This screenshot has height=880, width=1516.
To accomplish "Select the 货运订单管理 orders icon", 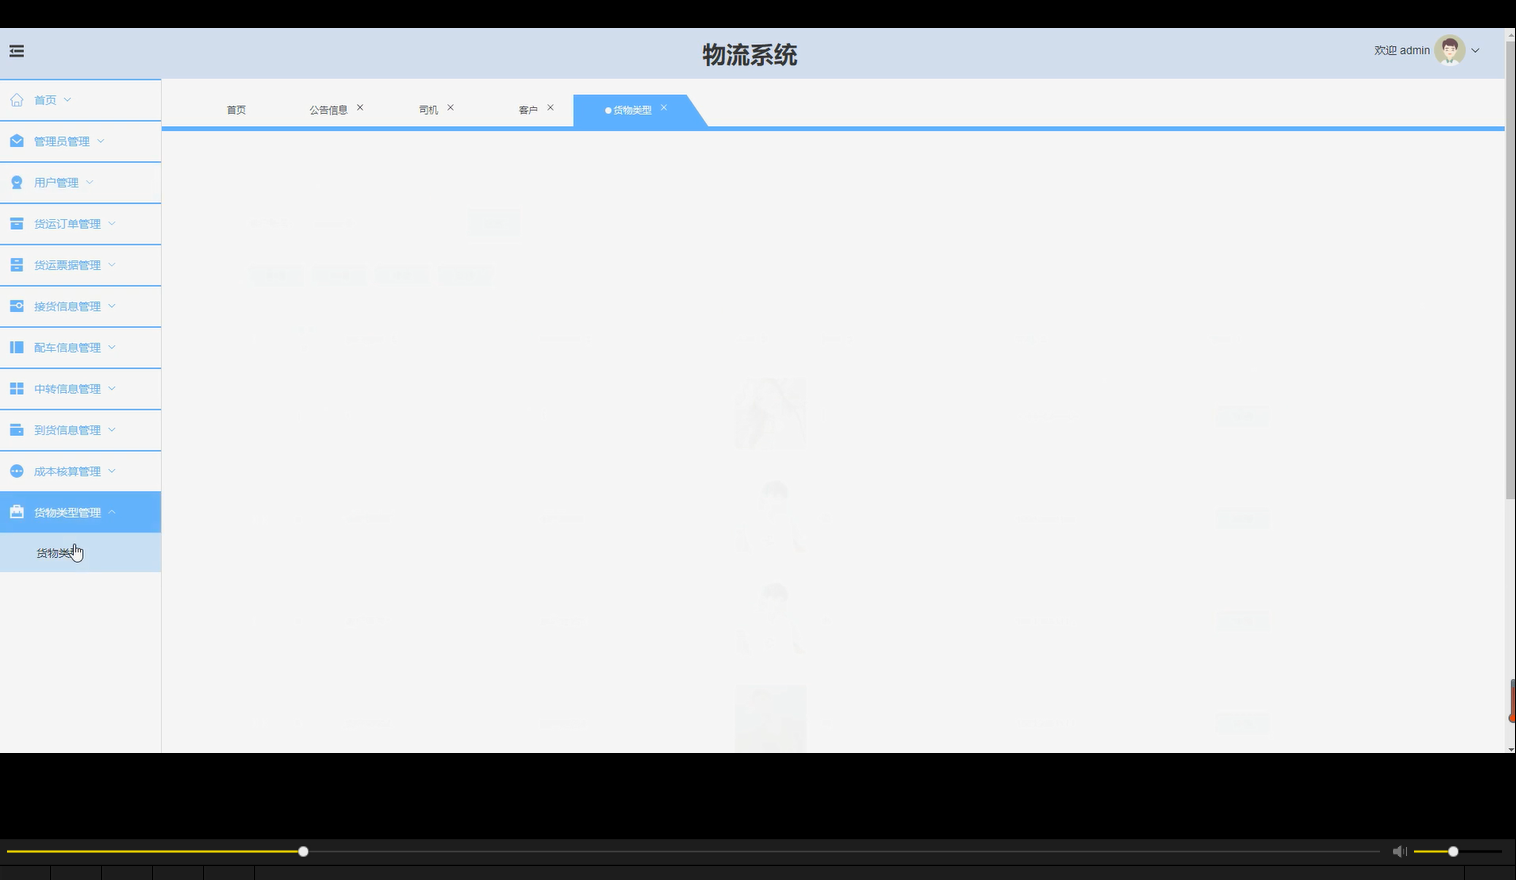I will click(x=15, y=223).
